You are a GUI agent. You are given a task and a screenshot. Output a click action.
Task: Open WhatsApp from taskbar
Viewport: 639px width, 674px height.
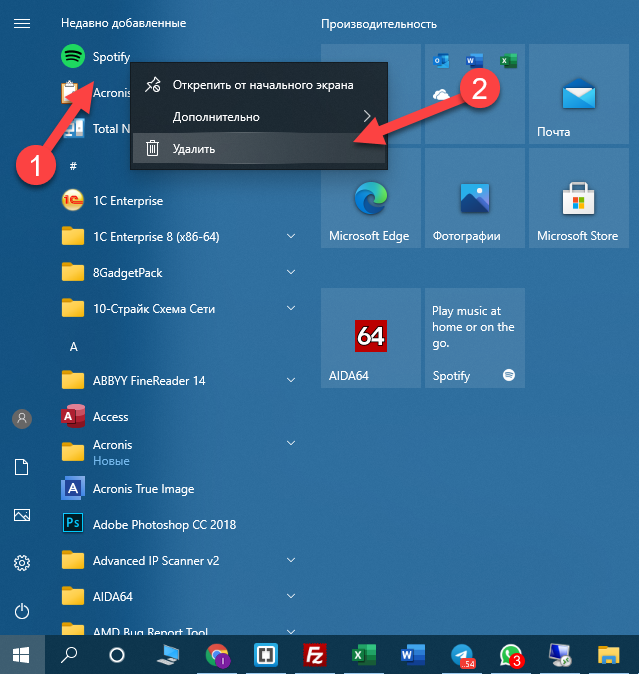click(511, 656)
